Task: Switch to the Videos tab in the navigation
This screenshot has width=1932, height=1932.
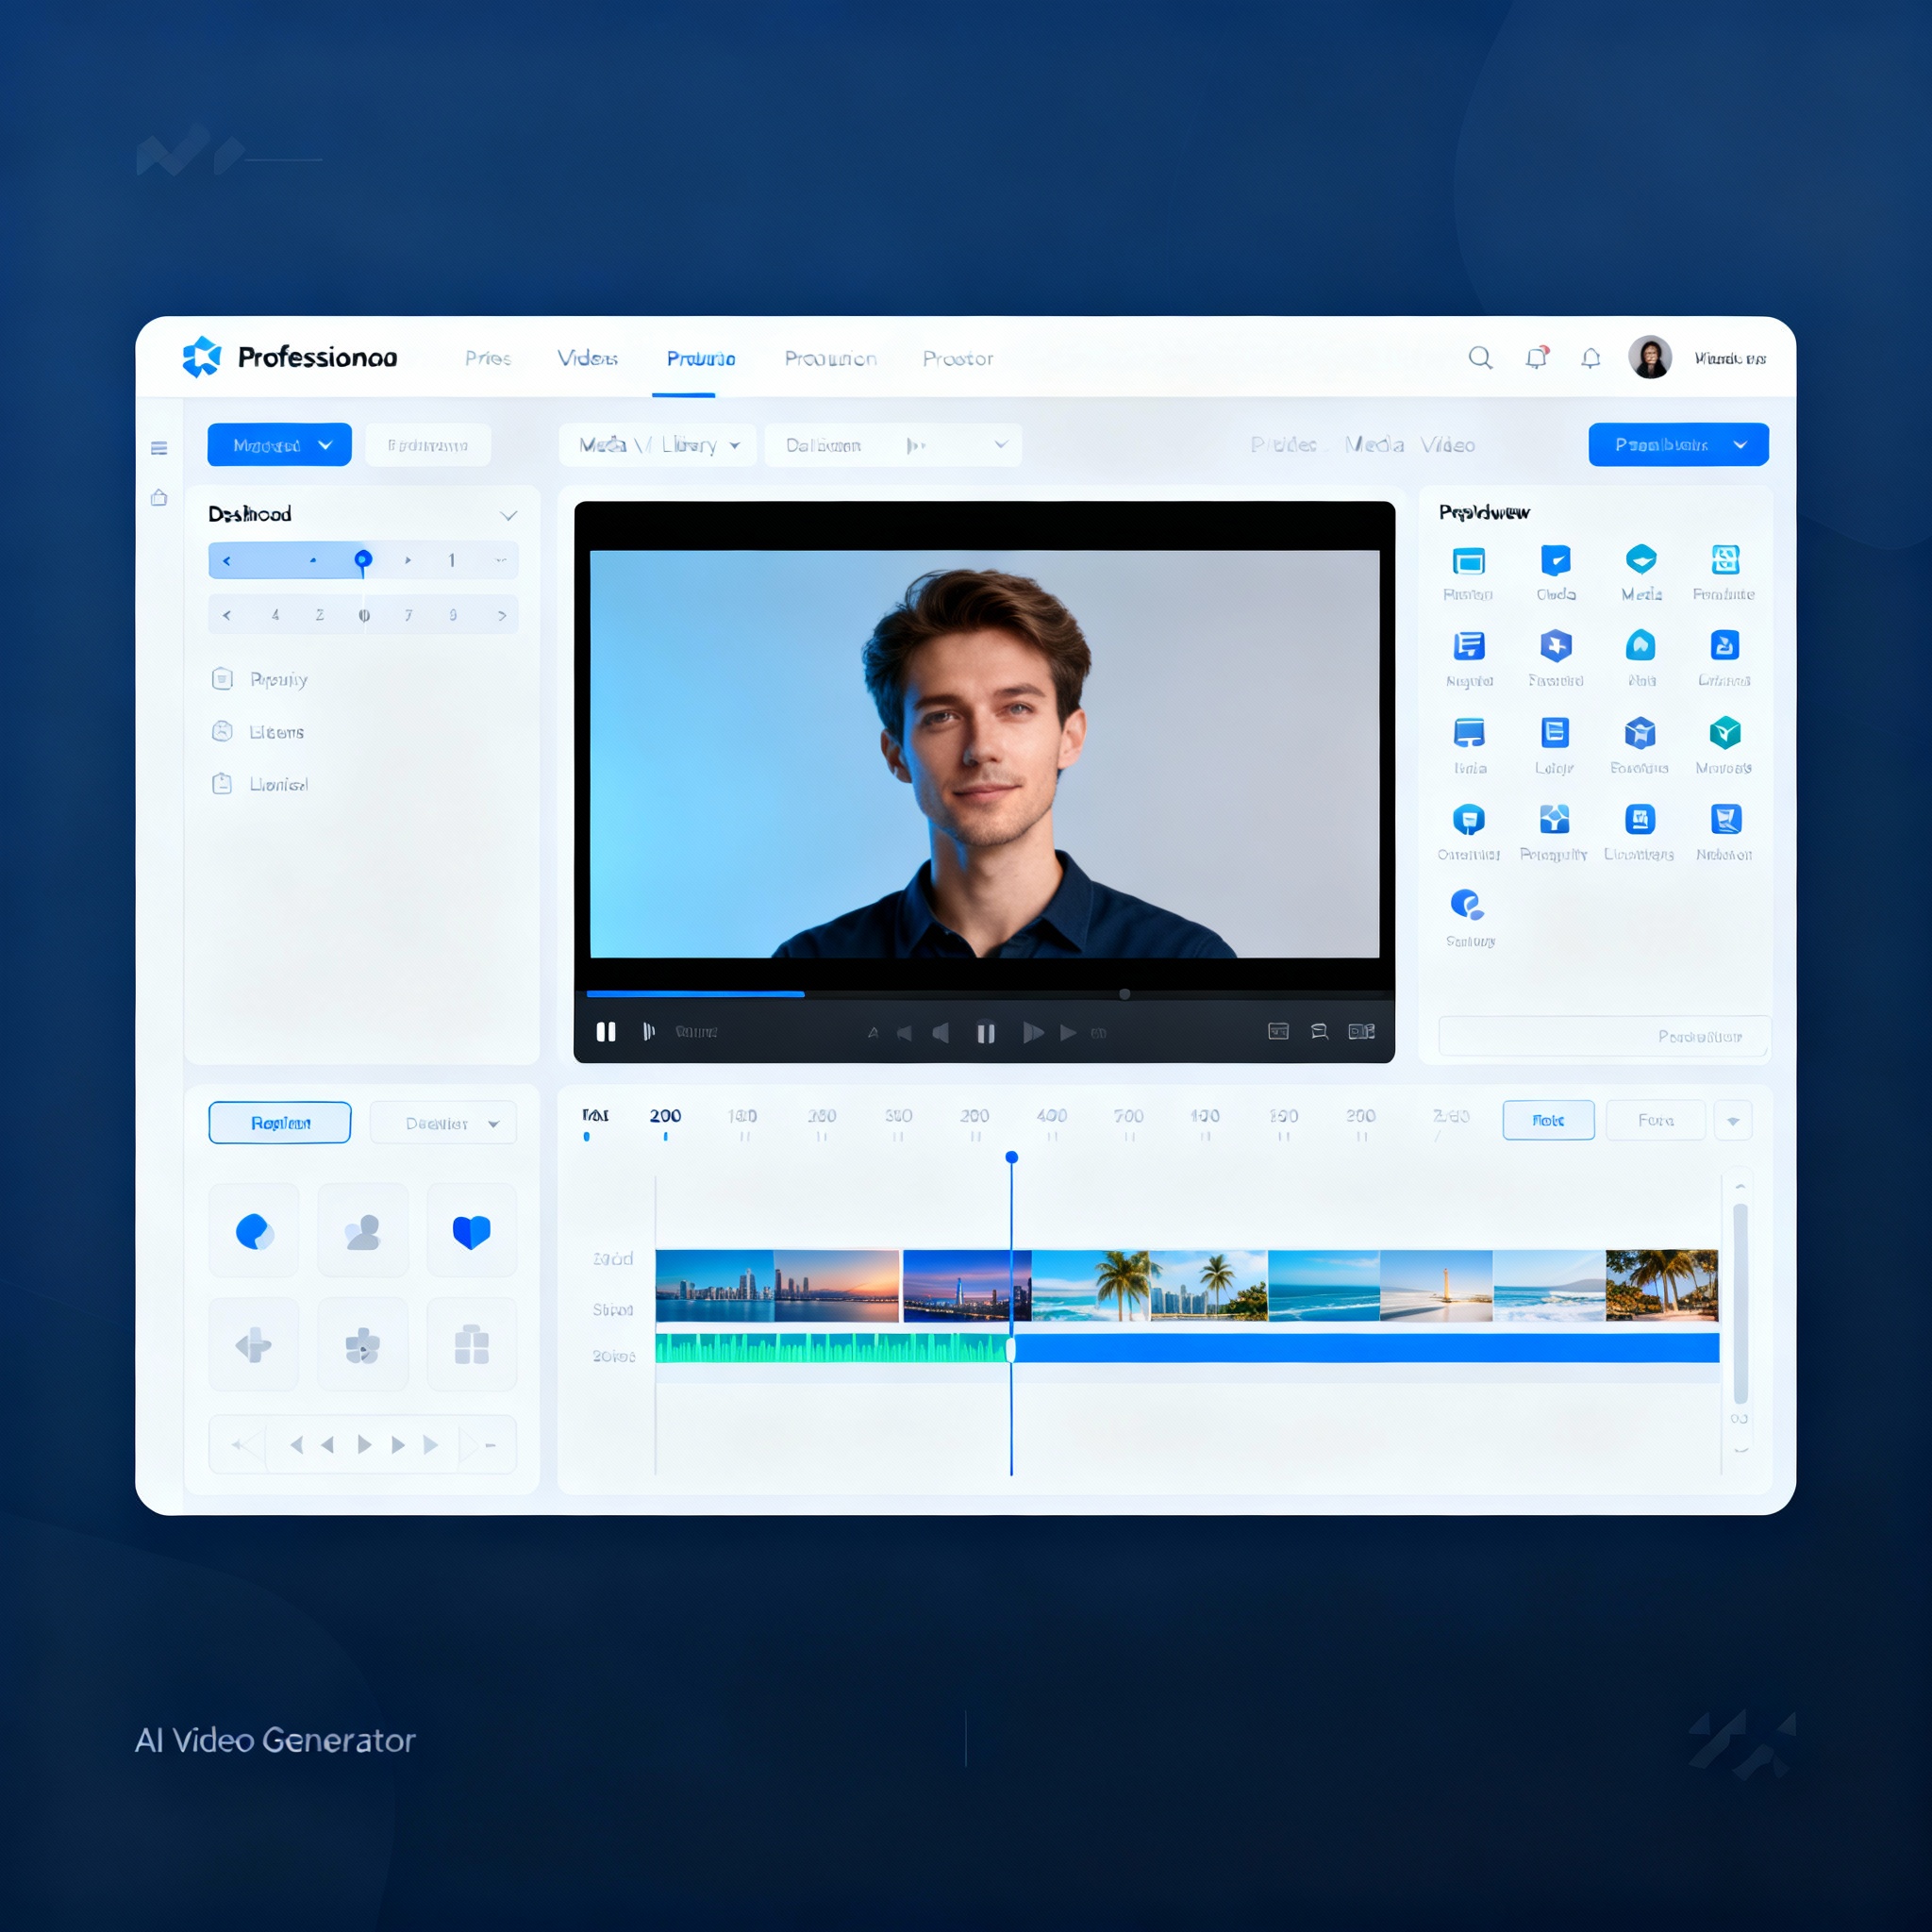Action: coord(588,358)
